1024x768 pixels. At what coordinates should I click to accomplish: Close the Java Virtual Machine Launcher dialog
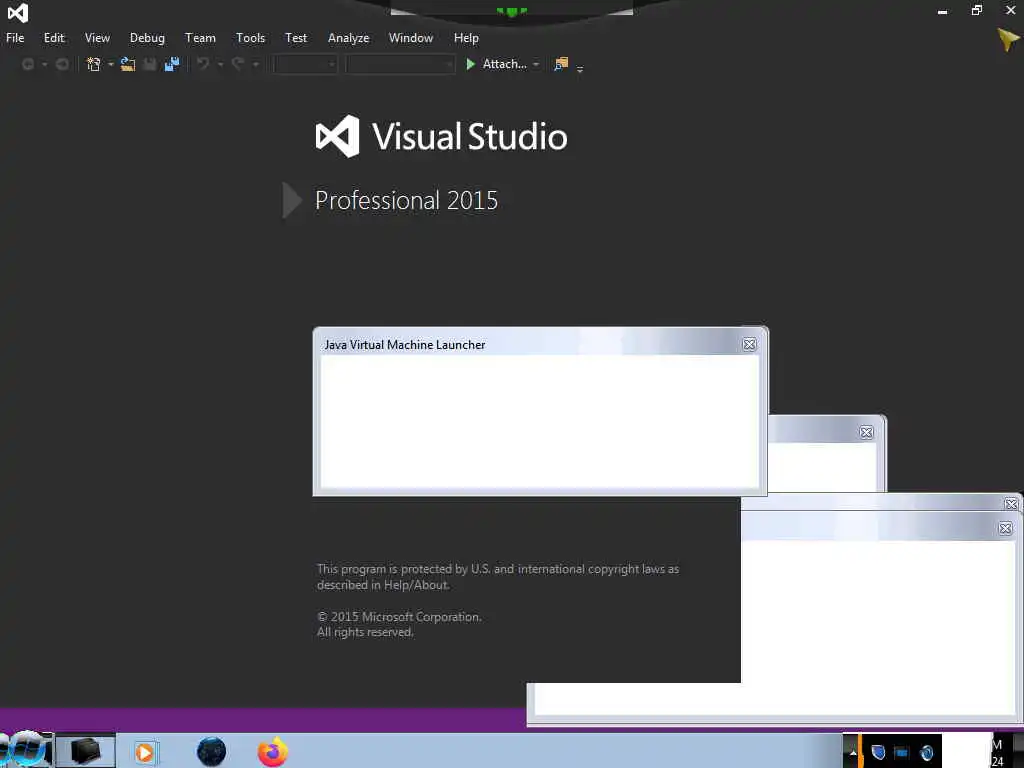pyautogui.click(x=749, y=344)
